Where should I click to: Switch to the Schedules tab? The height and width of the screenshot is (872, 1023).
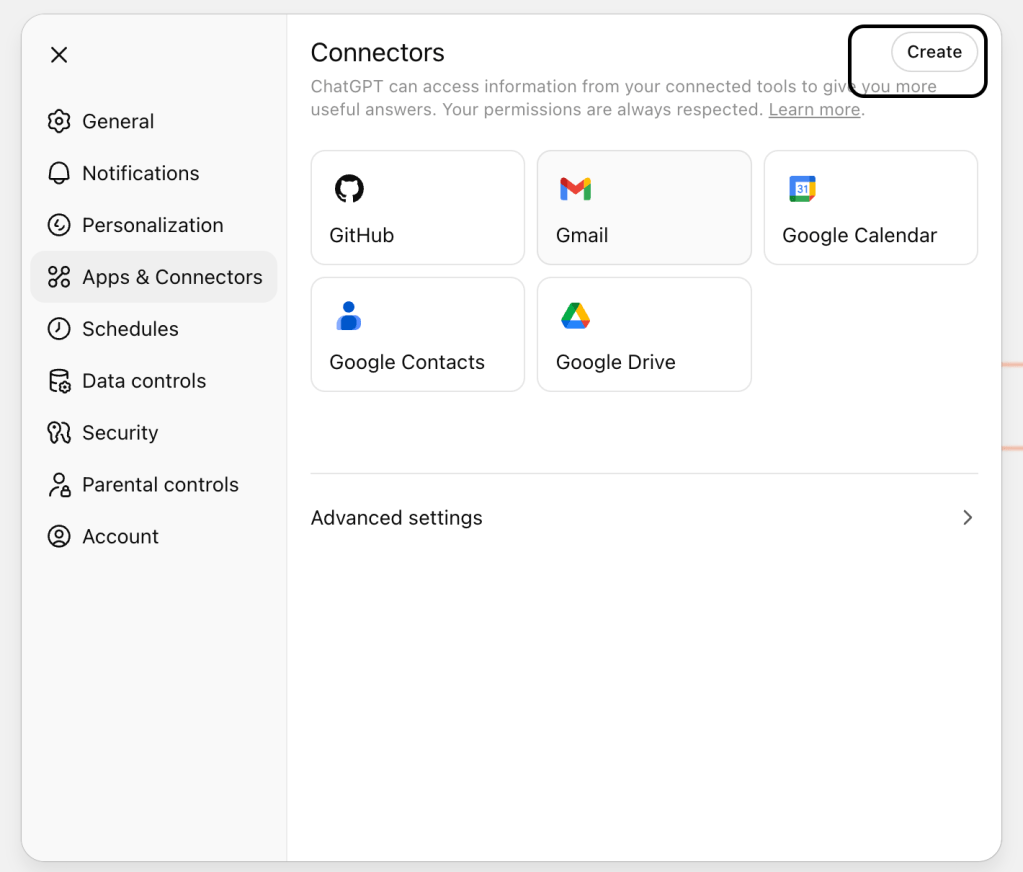point(130,329)
